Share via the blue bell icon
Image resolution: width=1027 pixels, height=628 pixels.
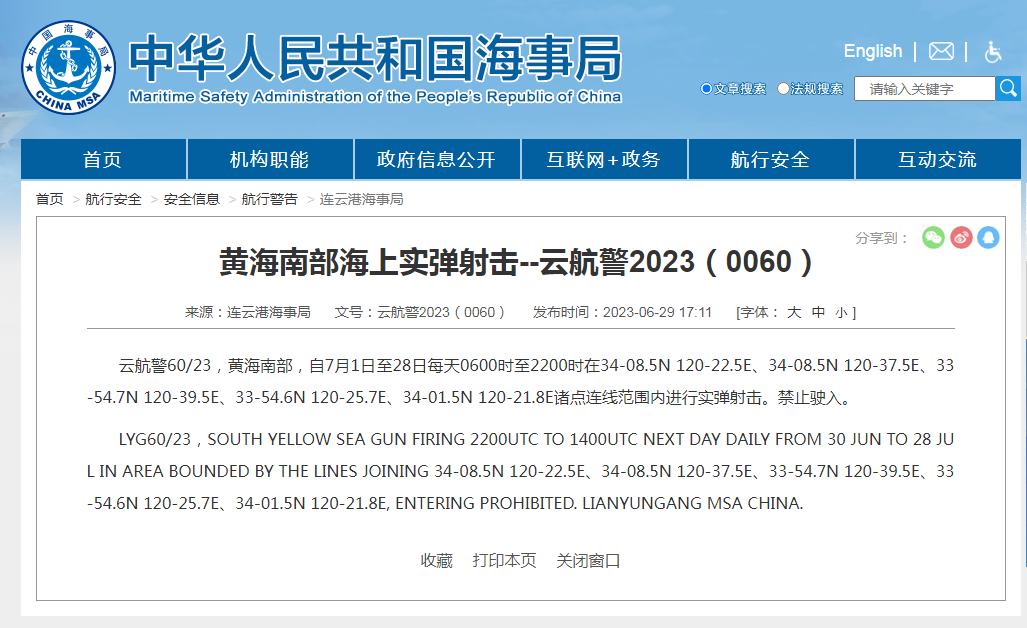point(988,237)
